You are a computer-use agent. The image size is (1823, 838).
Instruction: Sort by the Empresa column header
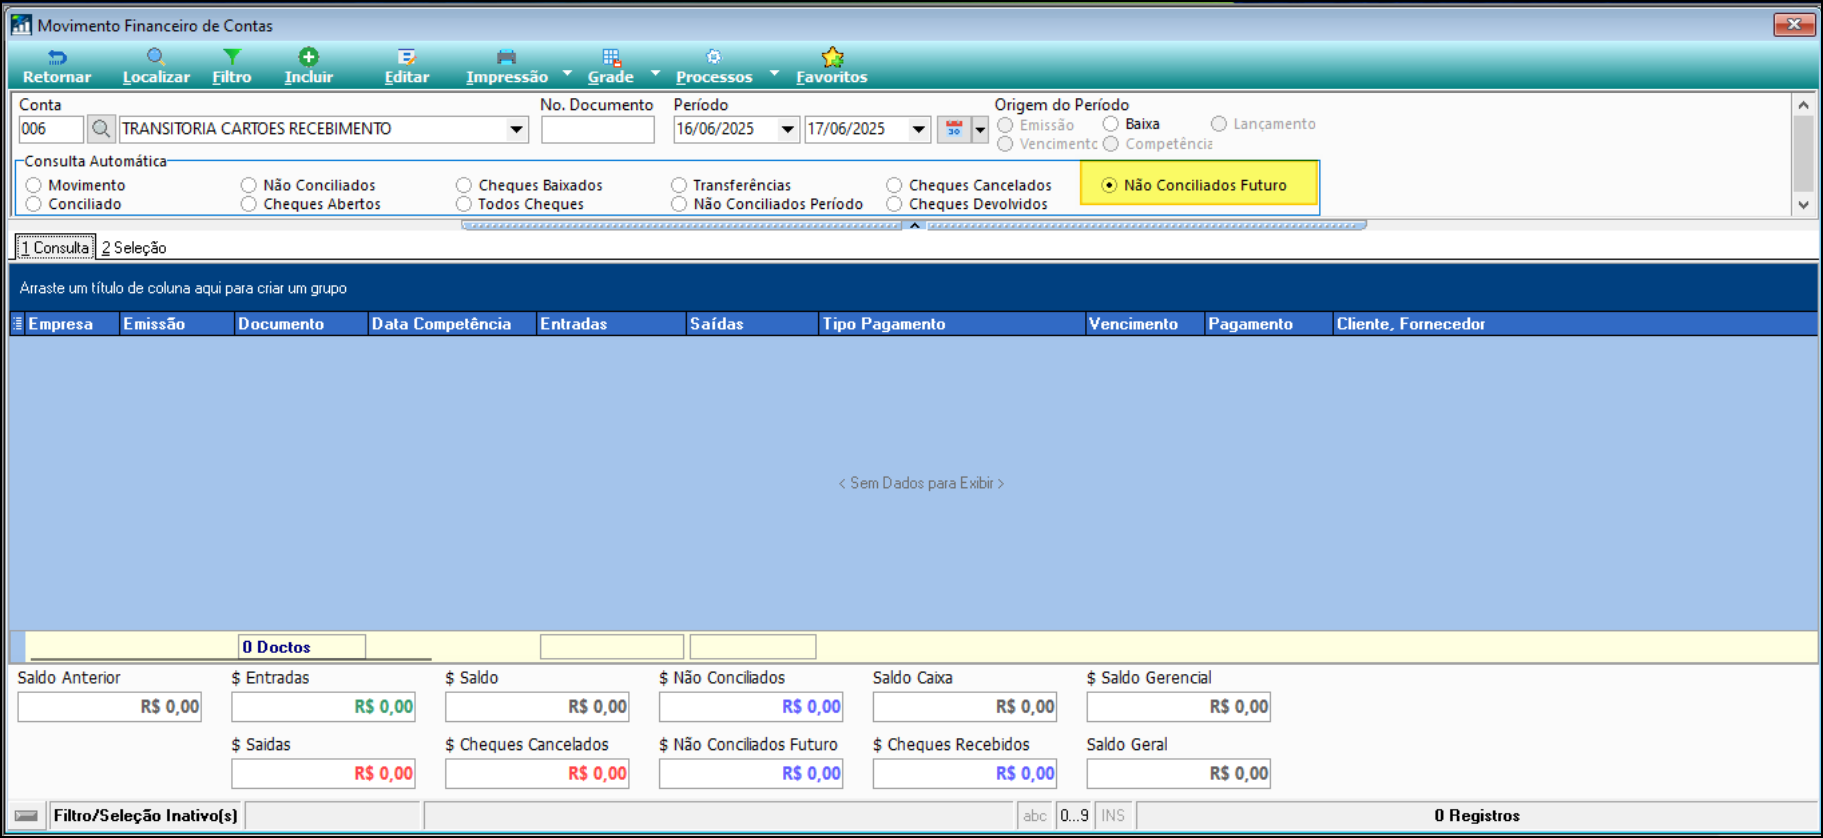[72, 324]
